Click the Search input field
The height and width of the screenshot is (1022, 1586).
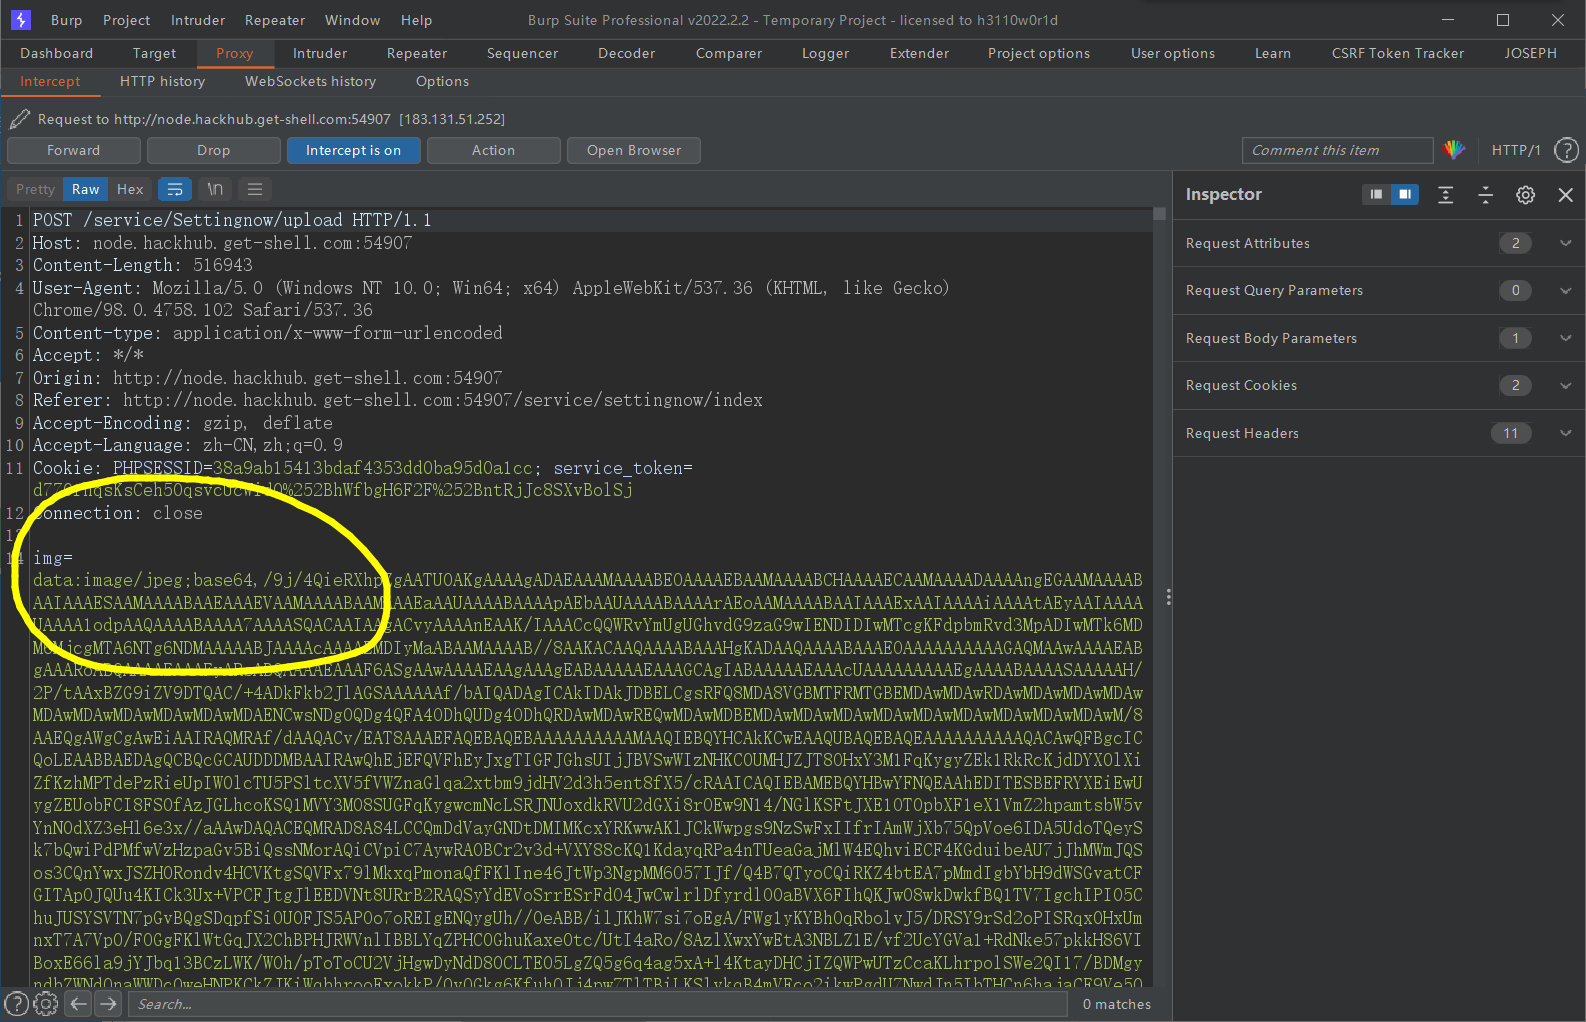597,1004
